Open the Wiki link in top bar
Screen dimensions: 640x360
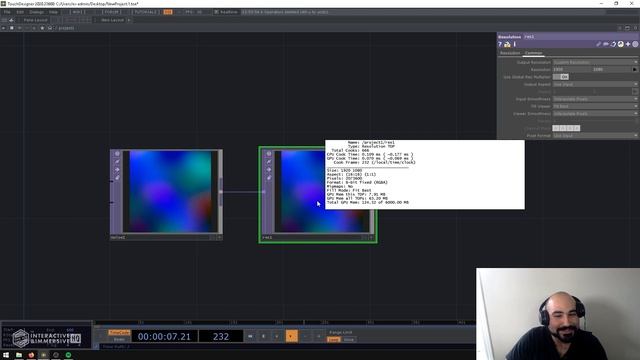(78, 12)
